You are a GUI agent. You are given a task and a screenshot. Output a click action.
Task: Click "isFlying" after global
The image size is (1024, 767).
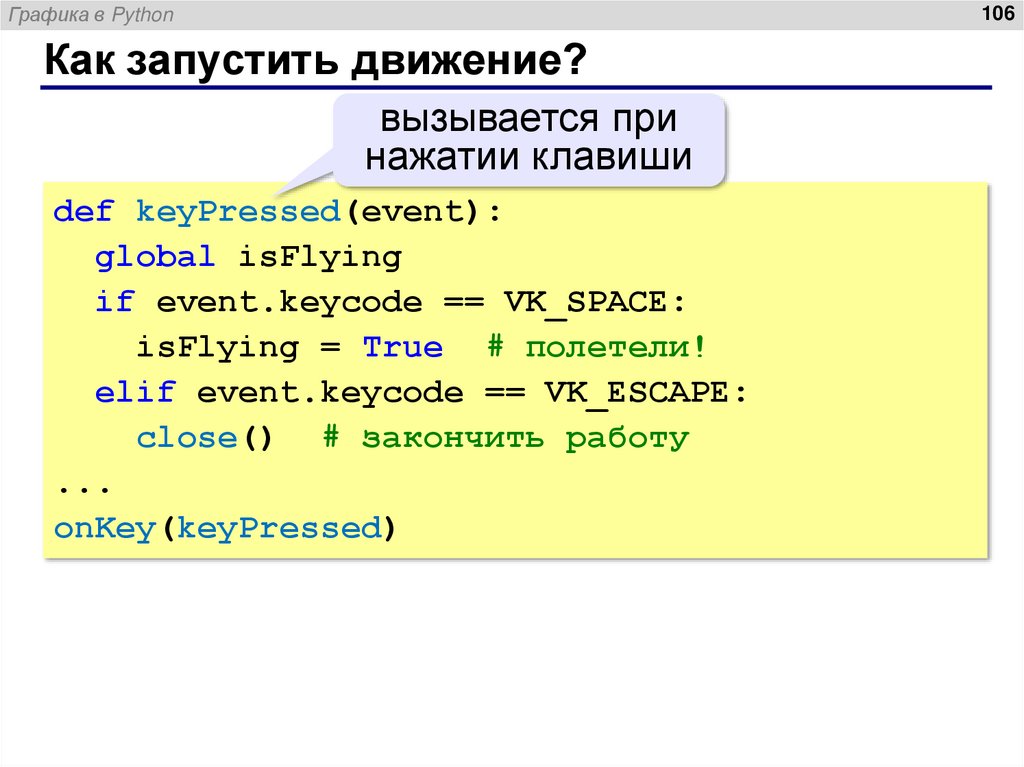point(319,258)
